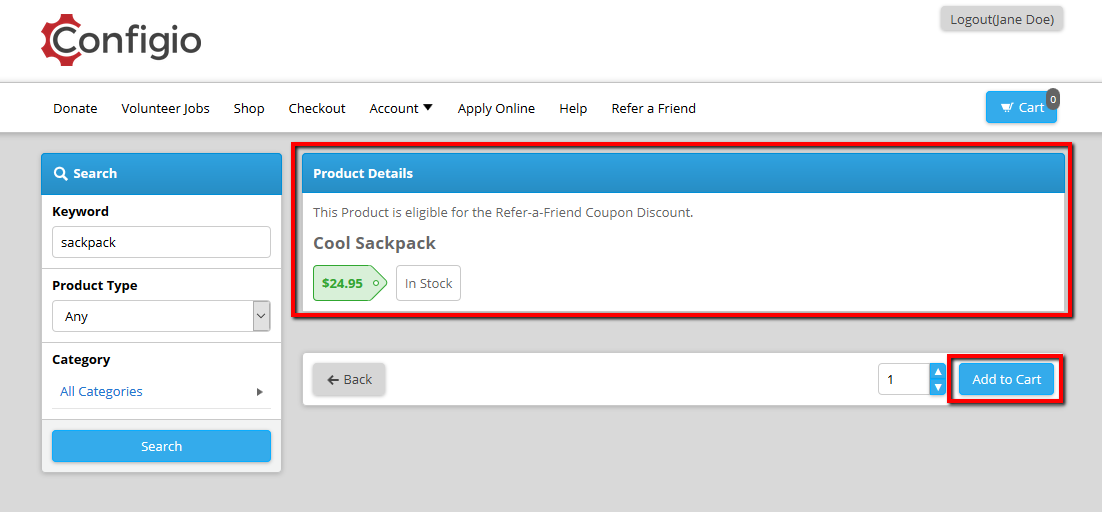The height and width of the screenshot is (512, 1102).
Task: Click the Back button
Action: pos(349,379)
